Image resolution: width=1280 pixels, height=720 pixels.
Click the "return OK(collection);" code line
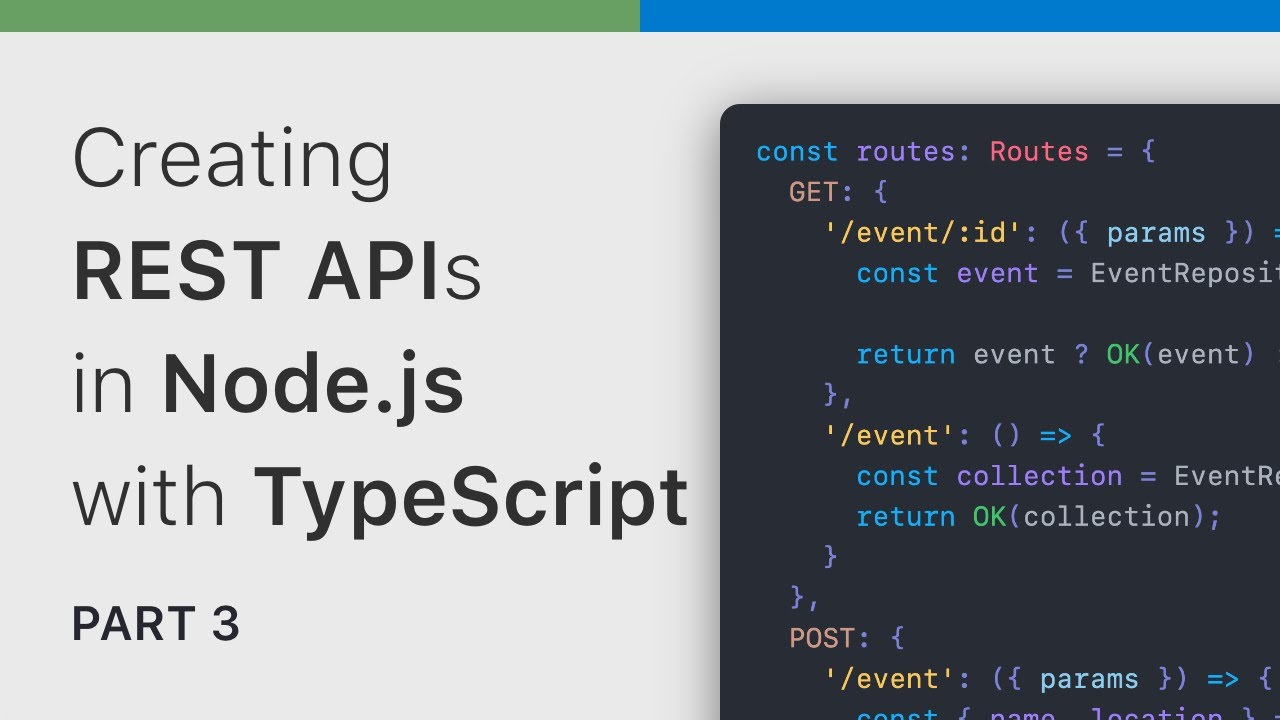click(x=1039, y=517)
